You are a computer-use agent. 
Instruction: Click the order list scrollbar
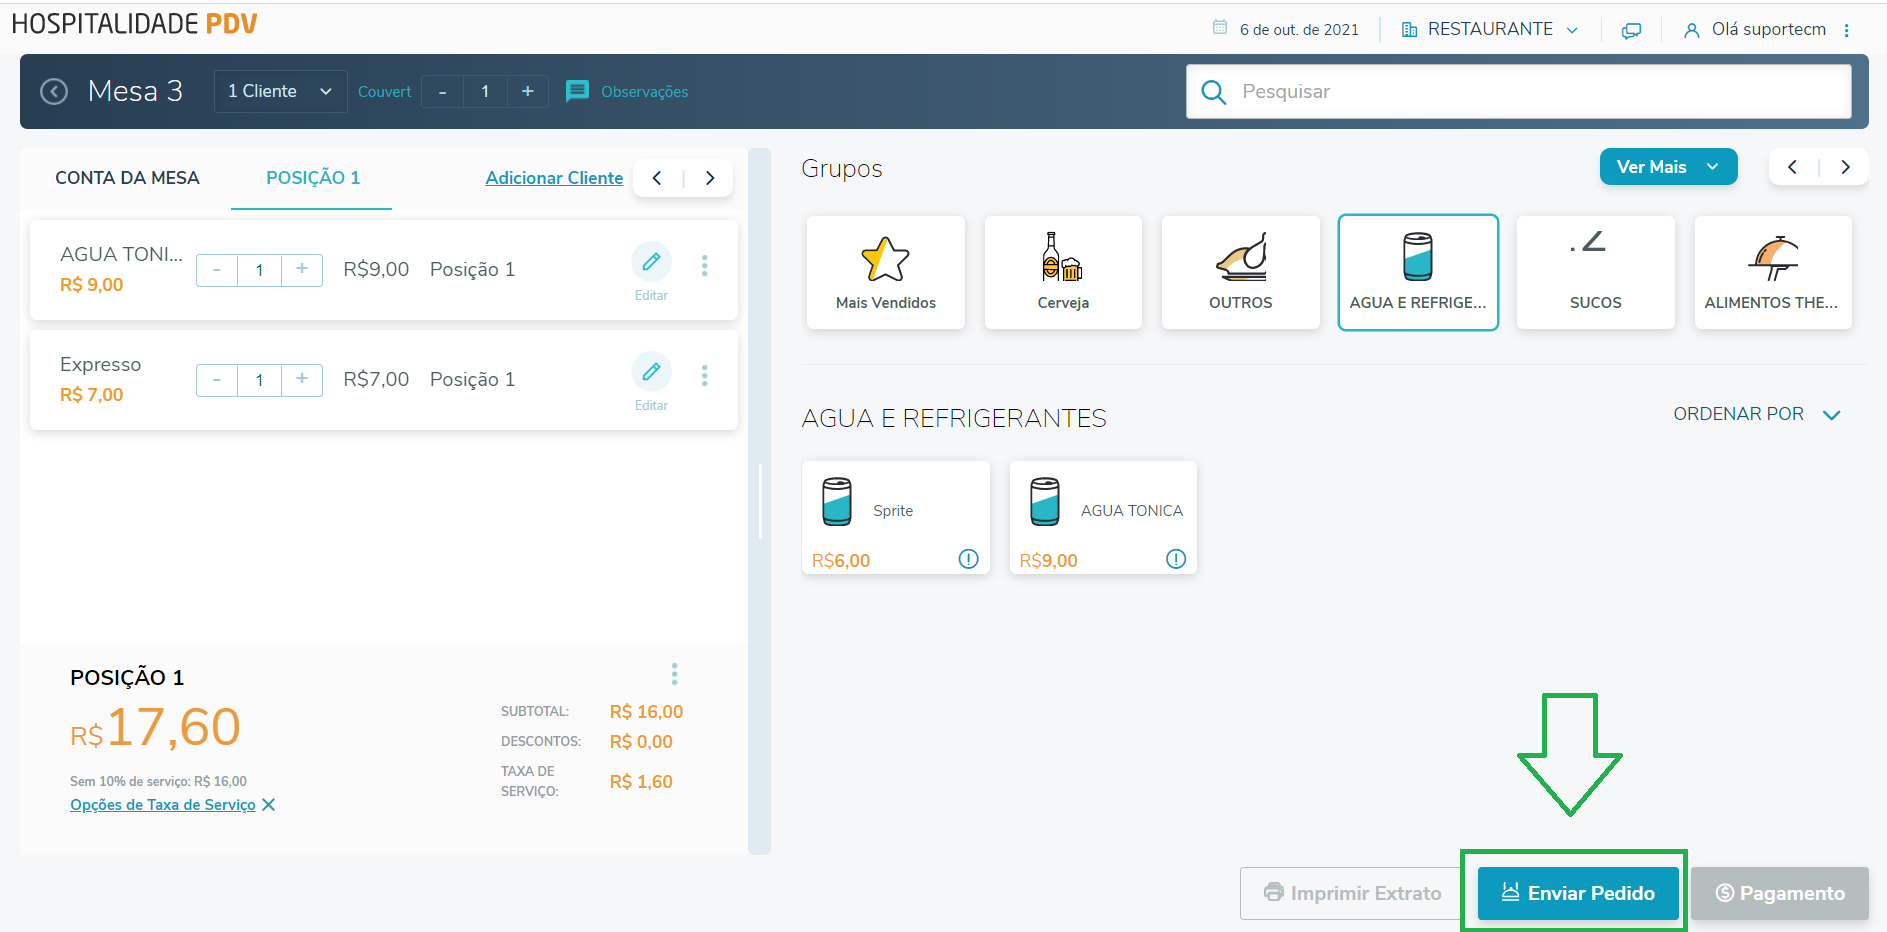(760, 501)
